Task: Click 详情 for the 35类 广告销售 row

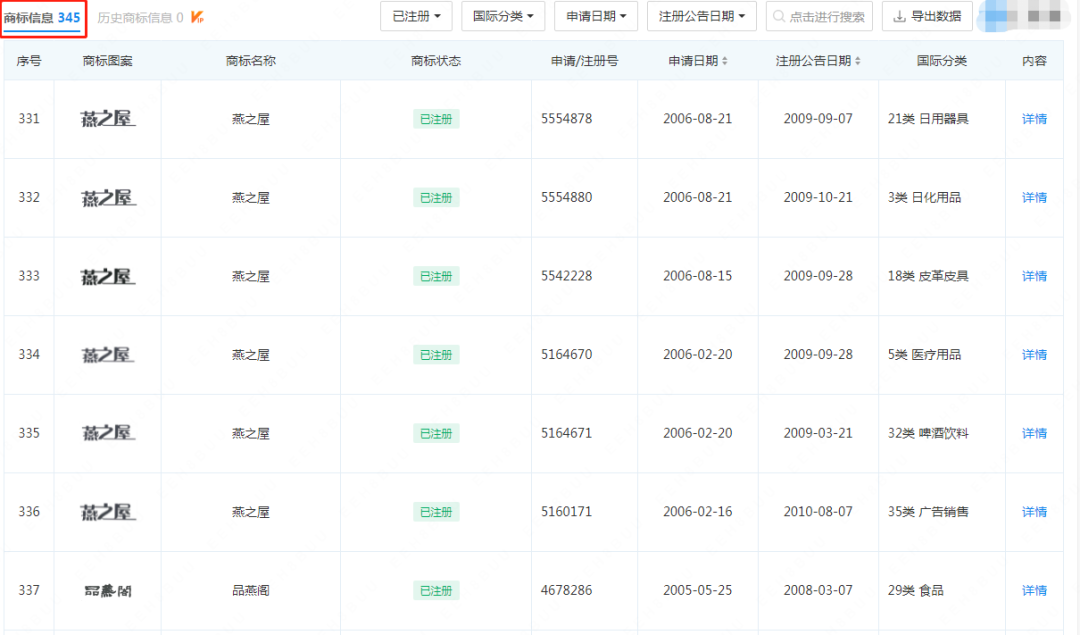Action: (x=1034, y=512)
